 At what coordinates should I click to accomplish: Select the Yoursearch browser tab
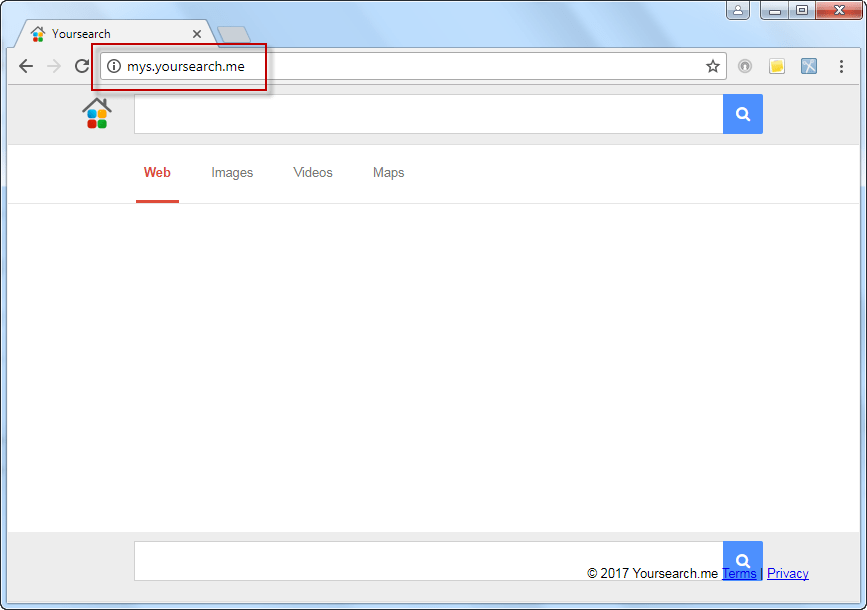click(x=113, y=34)
